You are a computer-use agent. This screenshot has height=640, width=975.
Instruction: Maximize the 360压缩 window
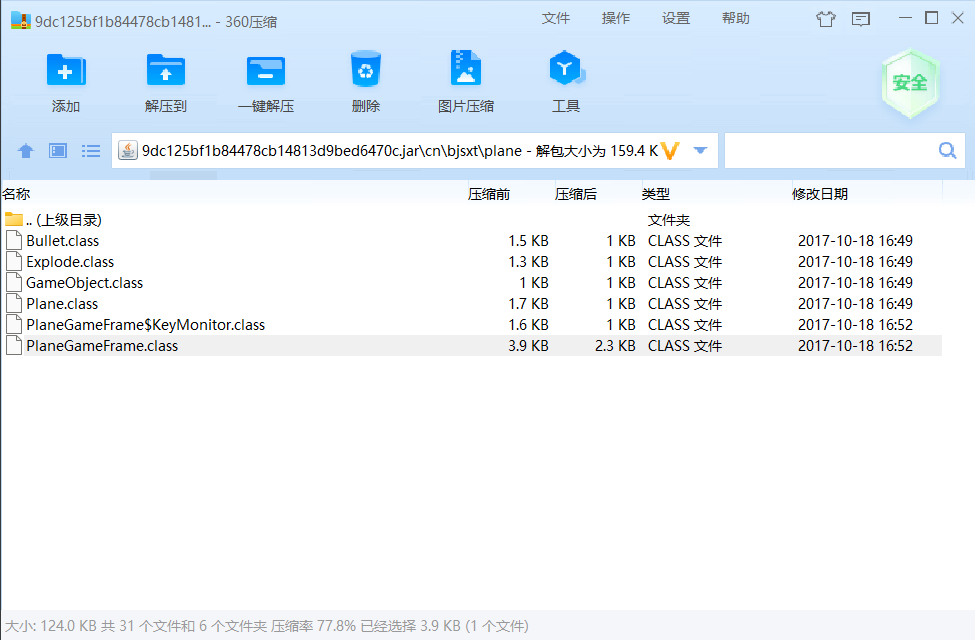click(931, 18)
